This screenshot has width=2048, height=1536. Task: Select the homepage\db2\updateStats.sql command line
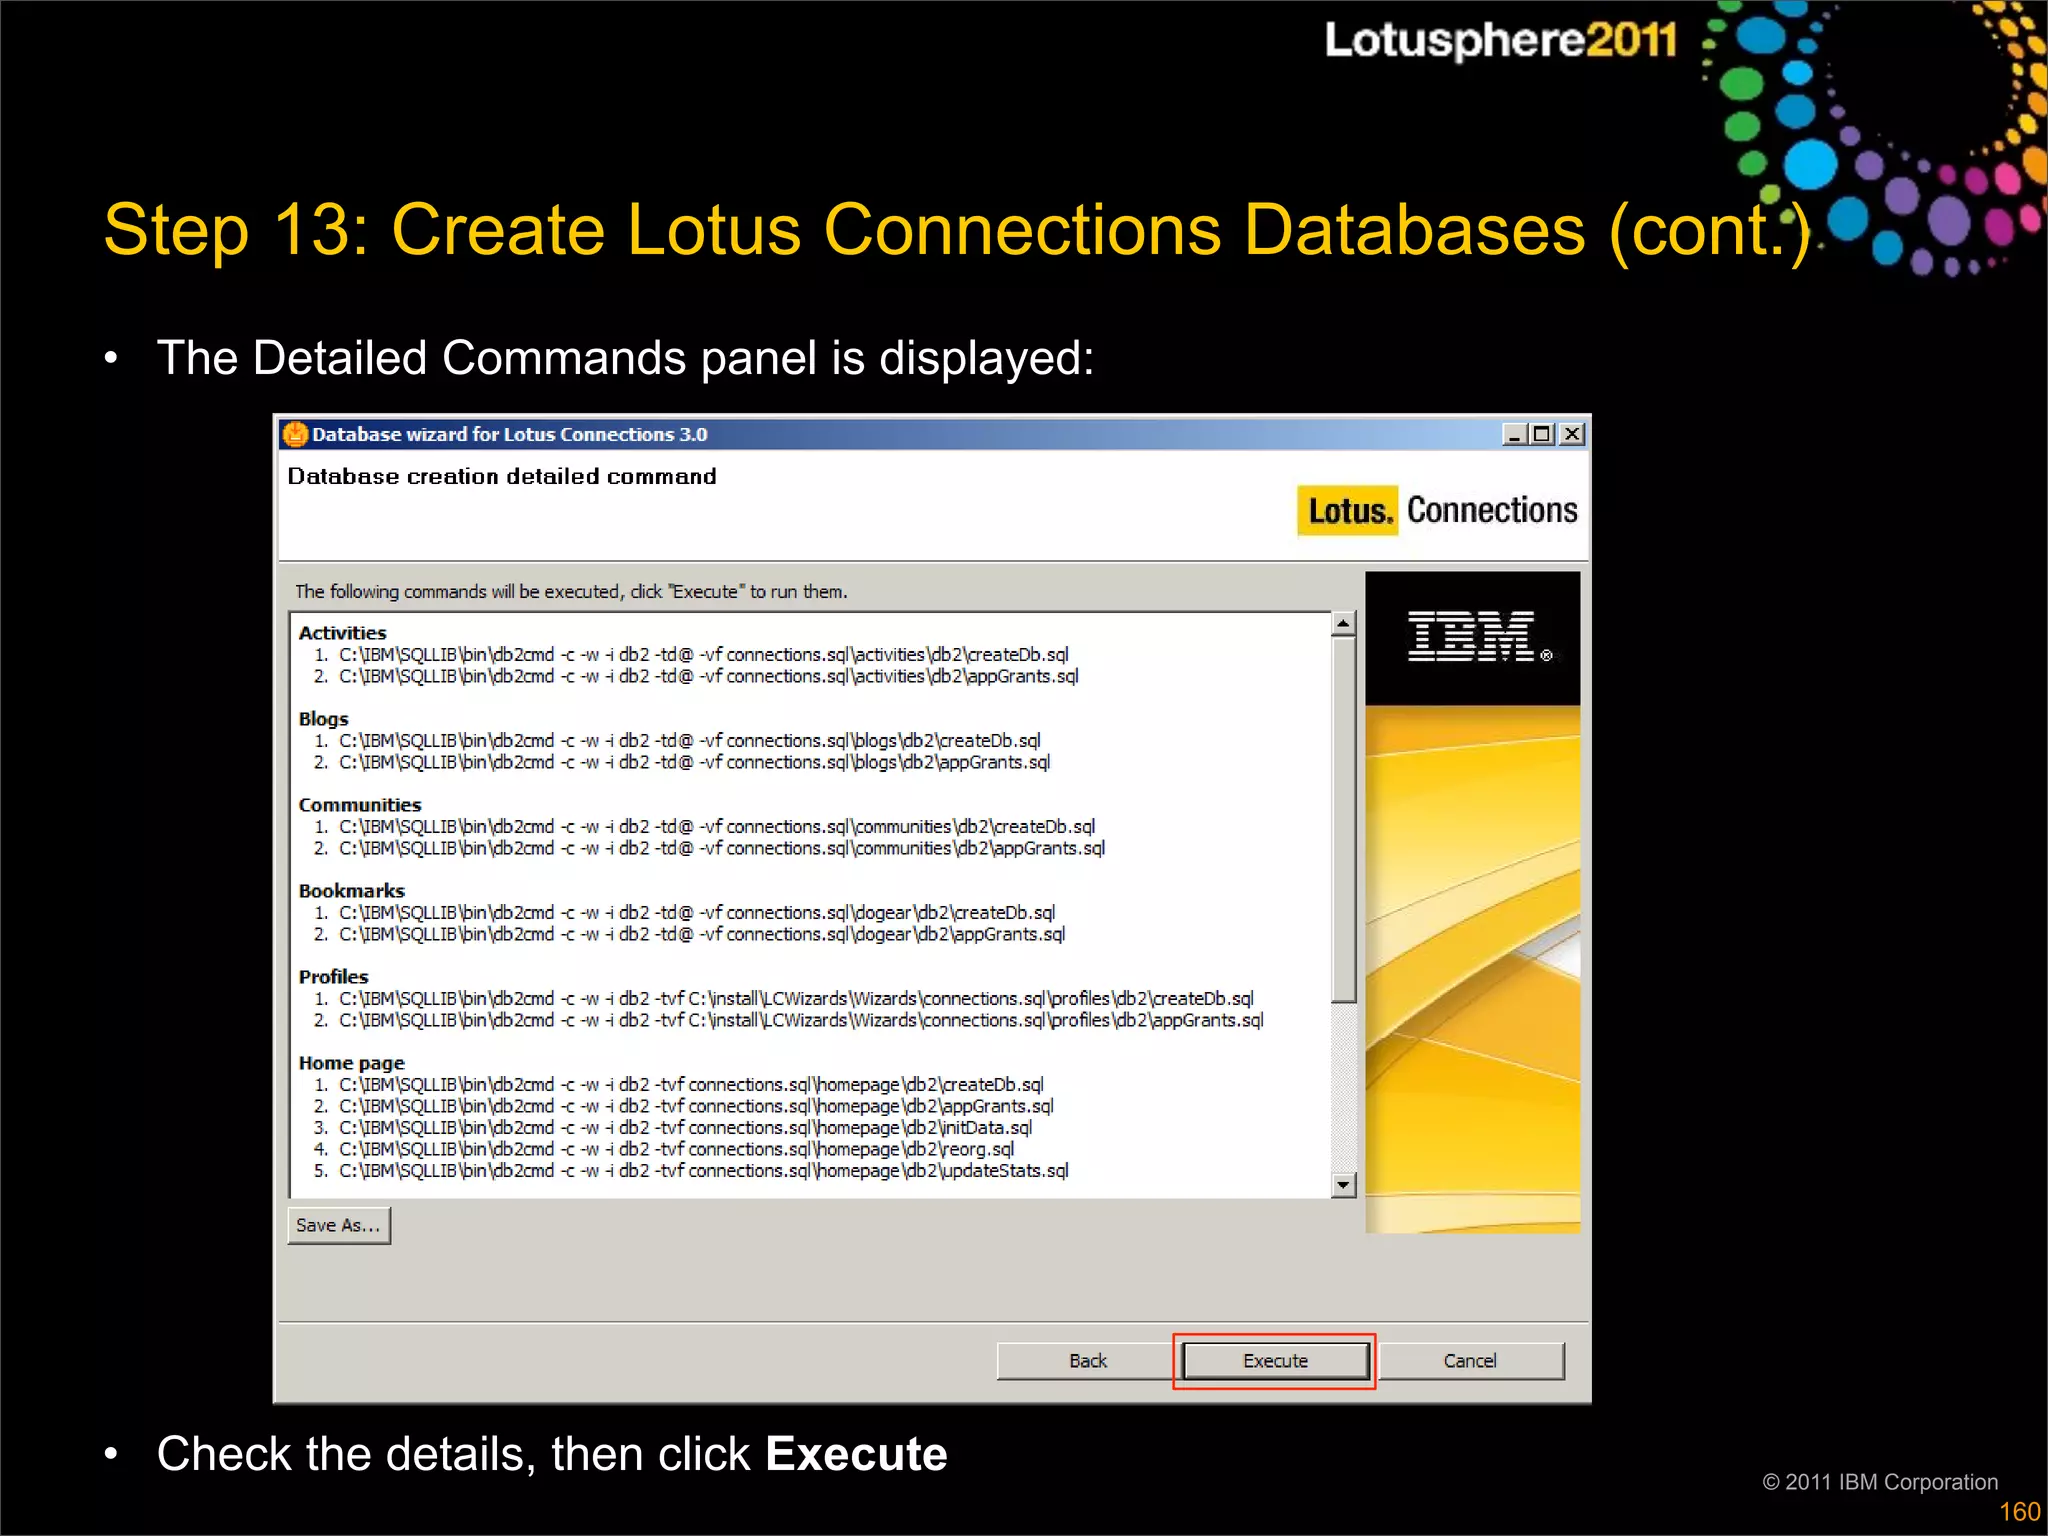pyautogui.click(x=691, y=1171)
